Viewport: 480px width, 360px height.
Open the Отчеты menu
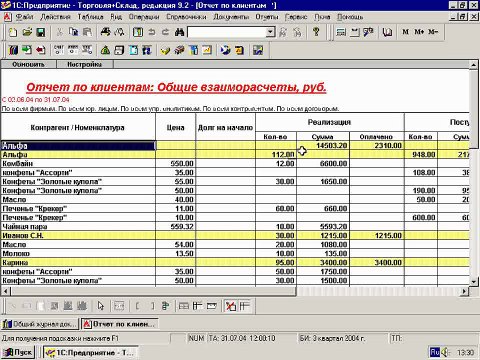click(x=267, y=17)
